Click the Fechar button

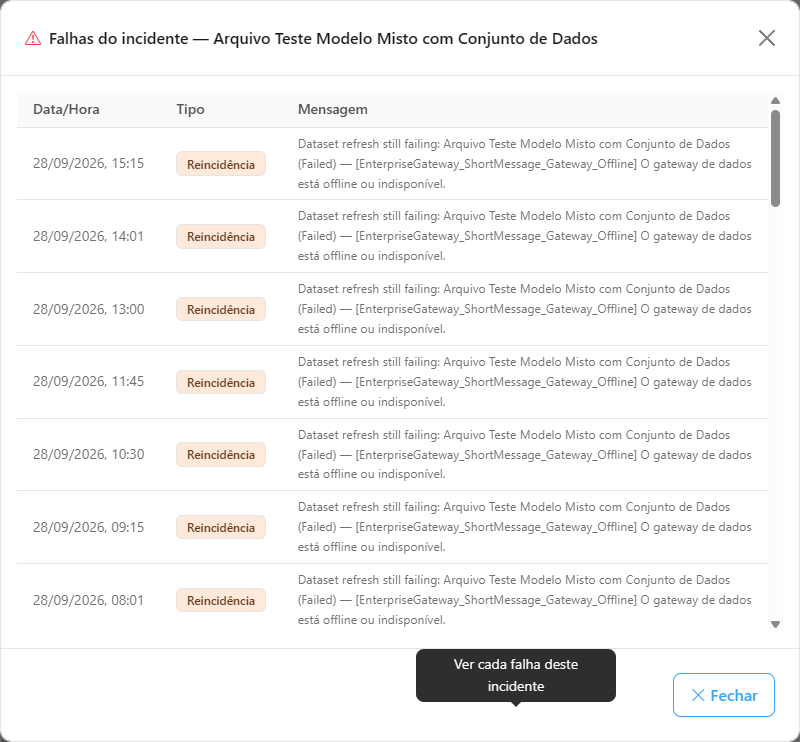[x=723, y=695]
